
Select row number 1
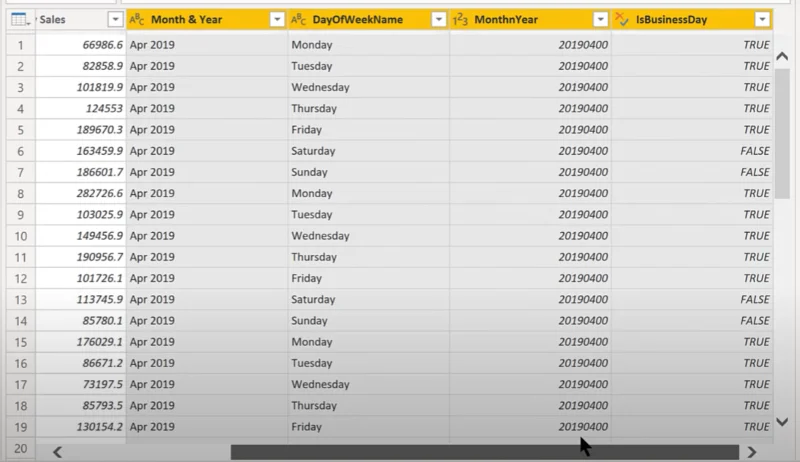pyautogui.click(x=20, y=45)
